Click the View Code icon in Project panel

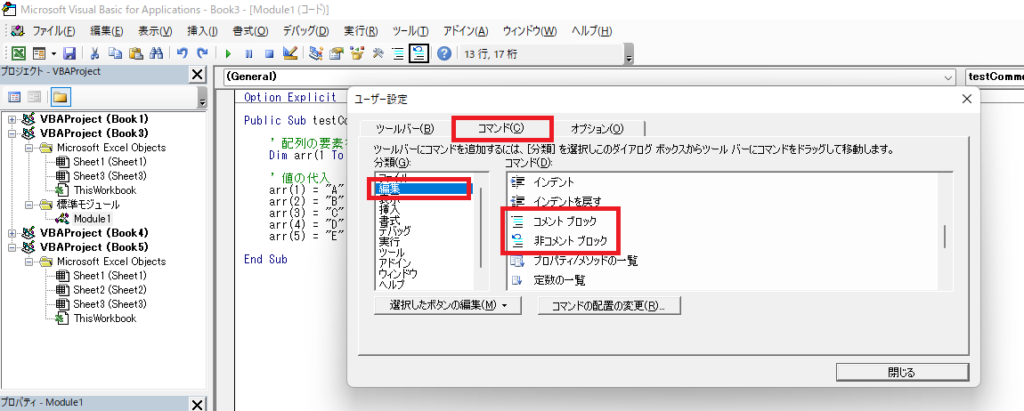pos(15,97)
